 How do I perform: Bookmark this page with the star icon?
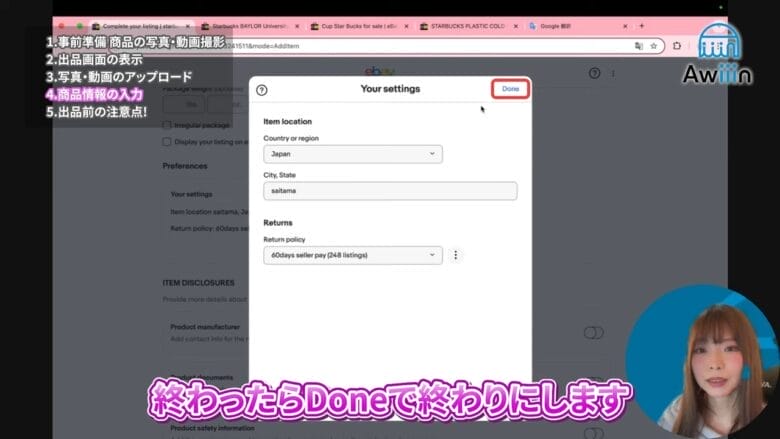654,46
